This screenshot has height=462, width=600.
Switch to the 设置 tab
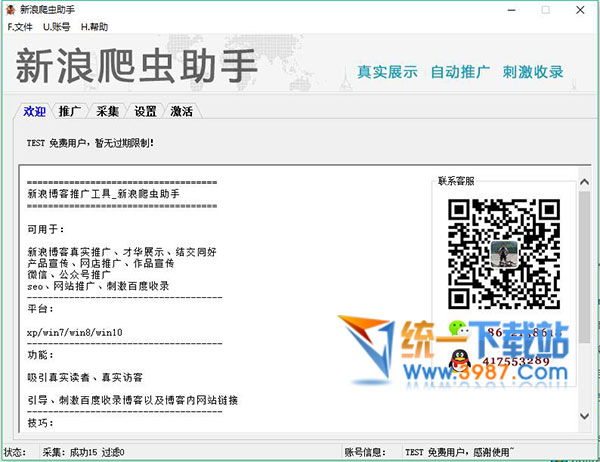click(145, 111)
